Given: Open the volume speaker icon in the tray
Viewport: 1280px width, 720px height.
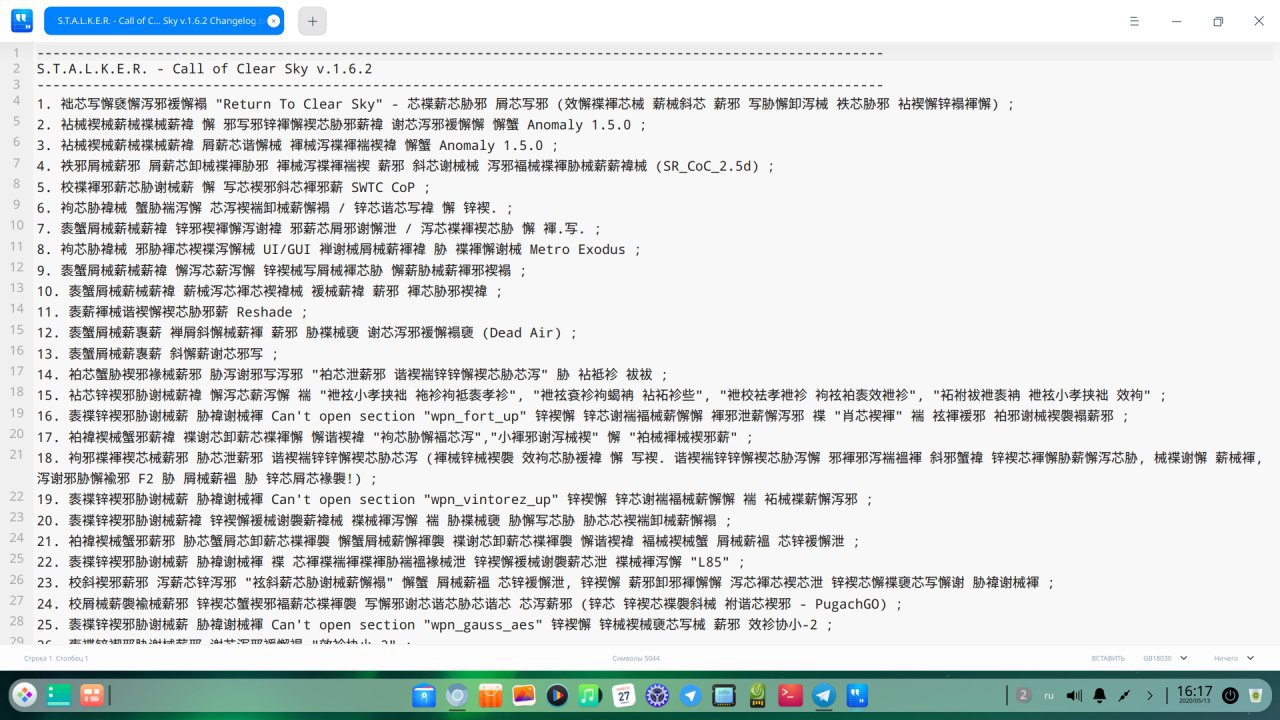Looking at the screenshot, I should tap(1074, 695).
